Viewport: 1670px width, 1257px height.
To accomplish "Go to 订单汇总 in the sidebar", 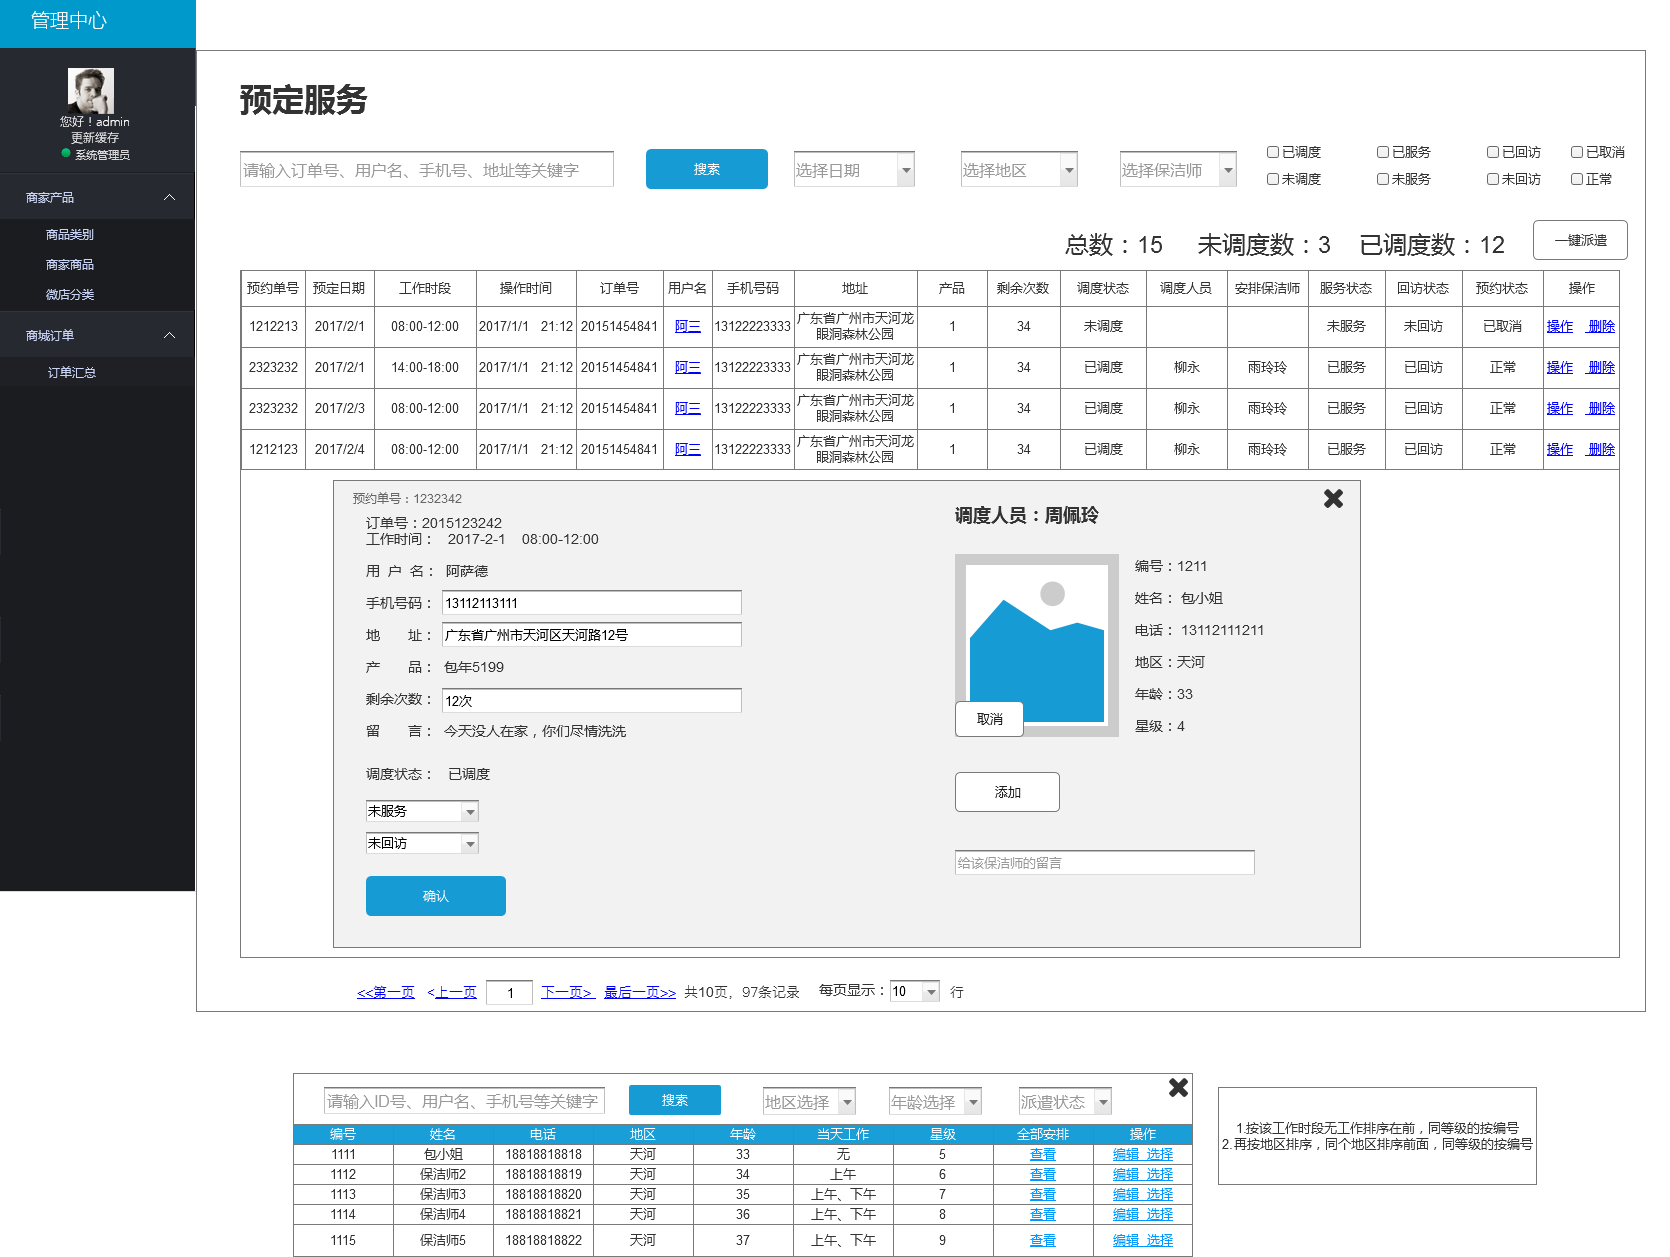I will pyautogui.click(x=72, y=373).
